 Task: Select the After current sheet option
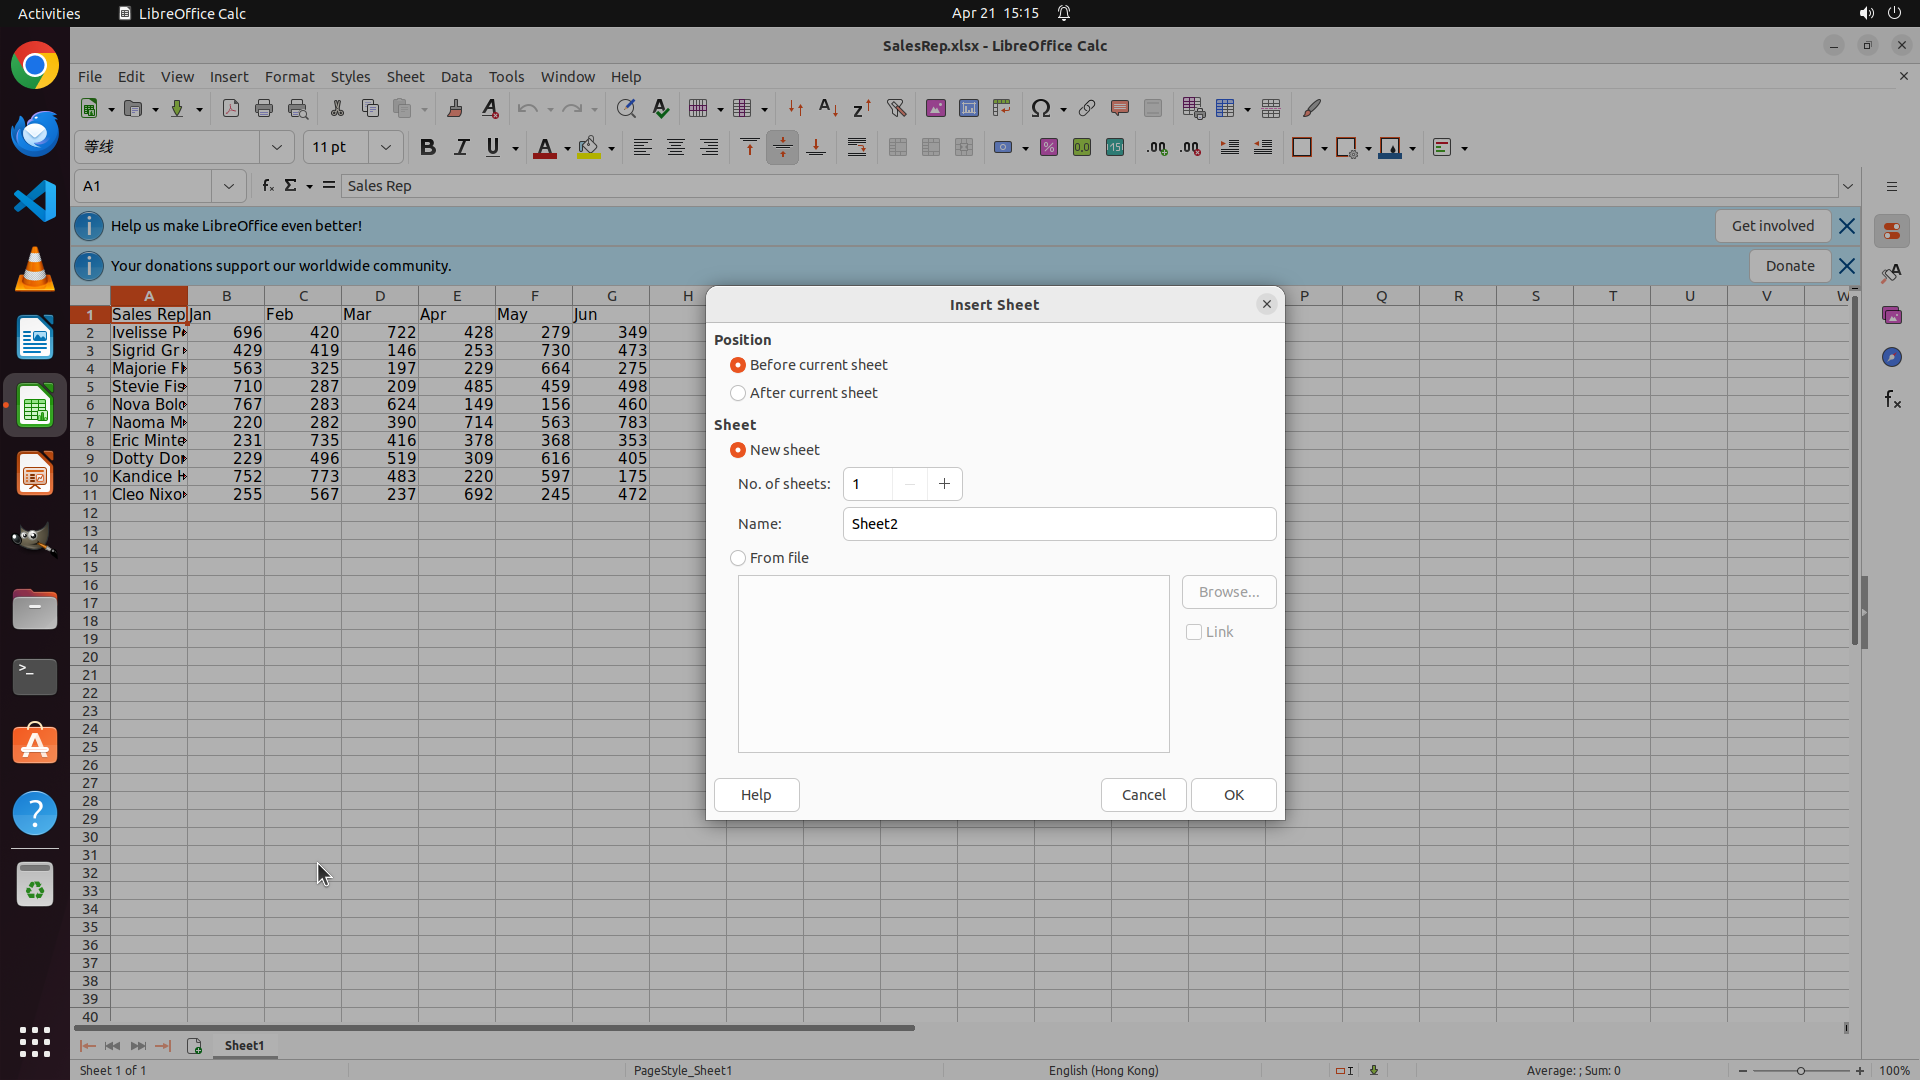point(738,393)
